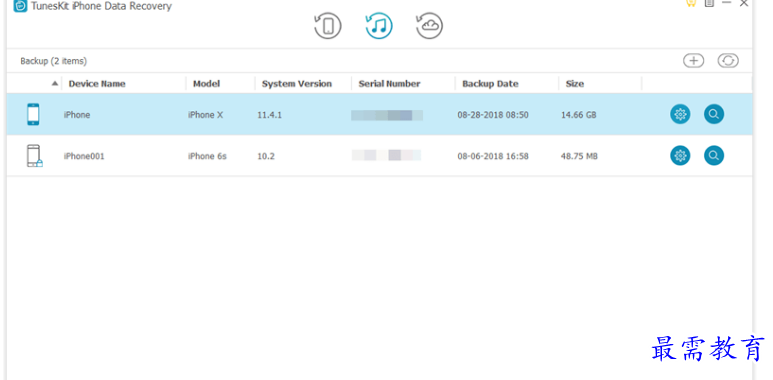Viewport: 773px width, 380px height.
Task: Select Recover from iCloud backup icon
Action: (429, 26)
